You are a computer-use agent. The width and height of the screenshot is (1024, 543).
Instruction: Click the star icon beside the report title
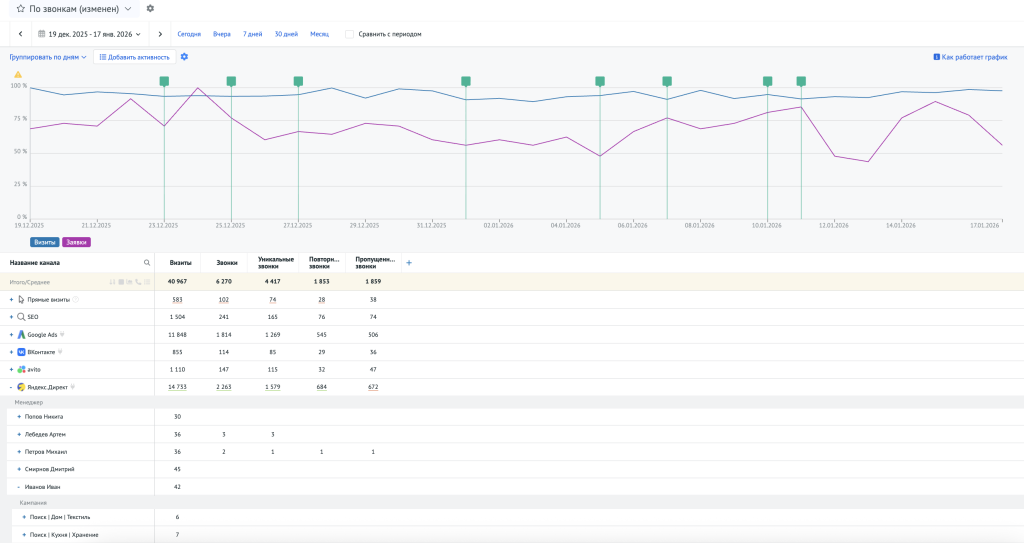point(20,9)
